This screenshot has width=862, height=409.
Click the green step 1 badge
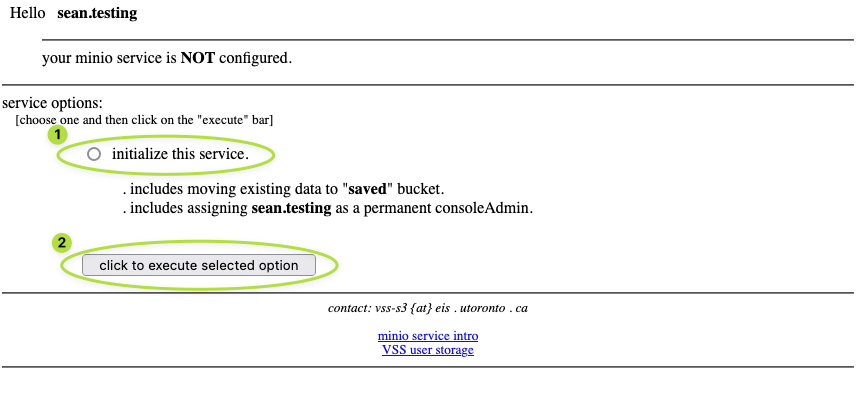tap(59, 134)
